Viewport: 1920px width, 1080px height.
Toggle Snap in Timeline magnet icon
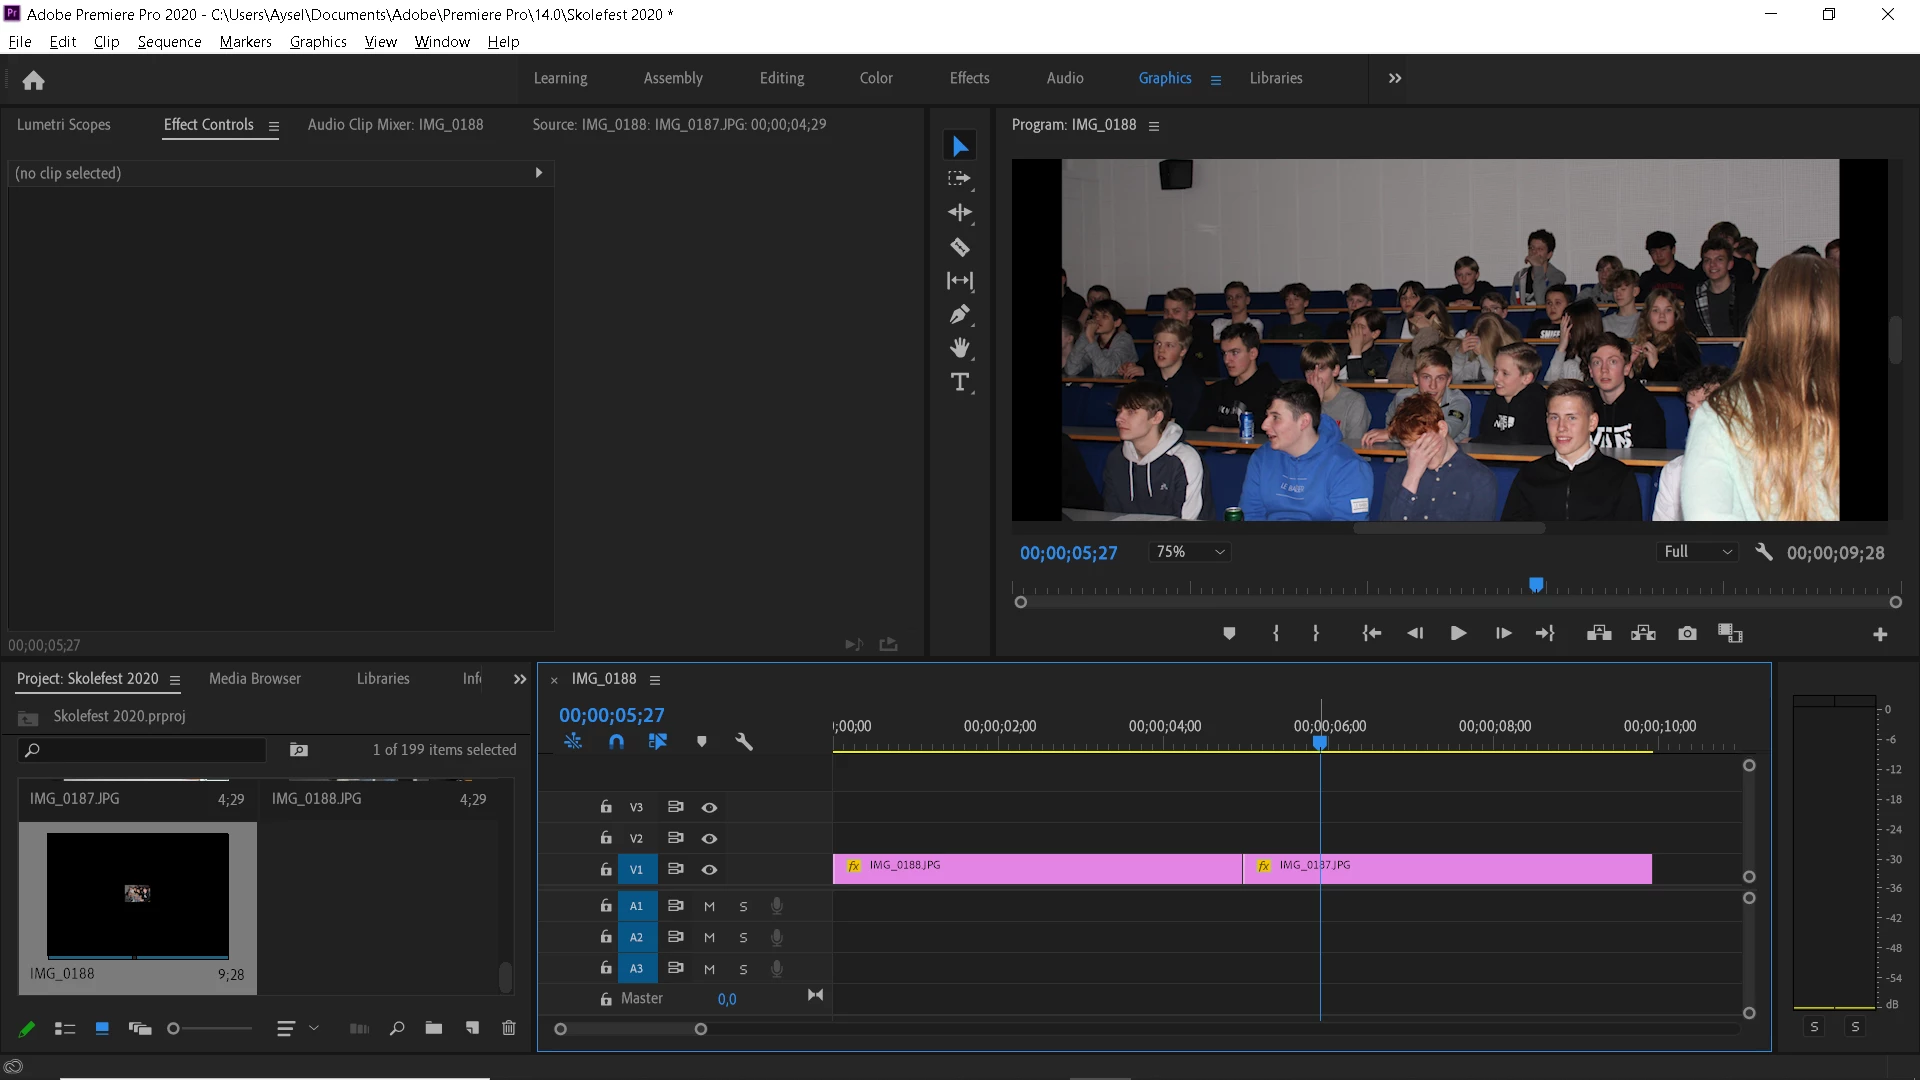[616, 741]
